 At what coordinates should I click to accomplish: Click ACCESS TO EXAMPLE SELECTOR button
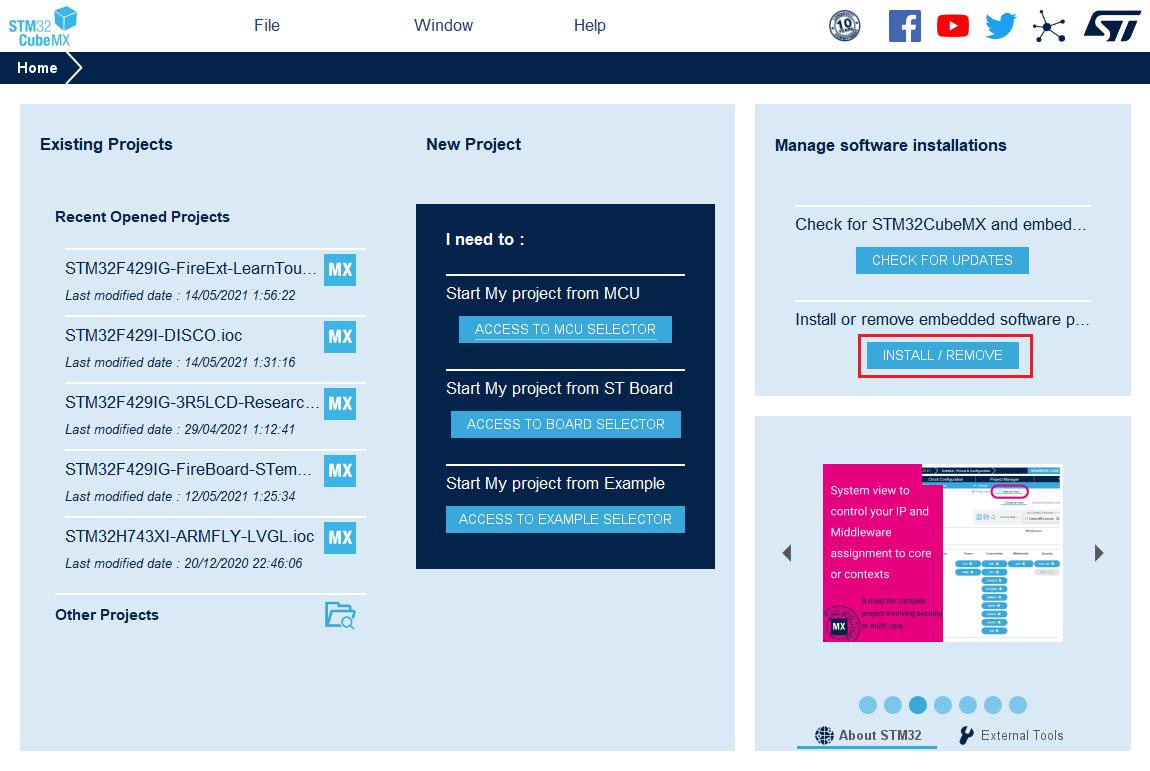point(565,519)
